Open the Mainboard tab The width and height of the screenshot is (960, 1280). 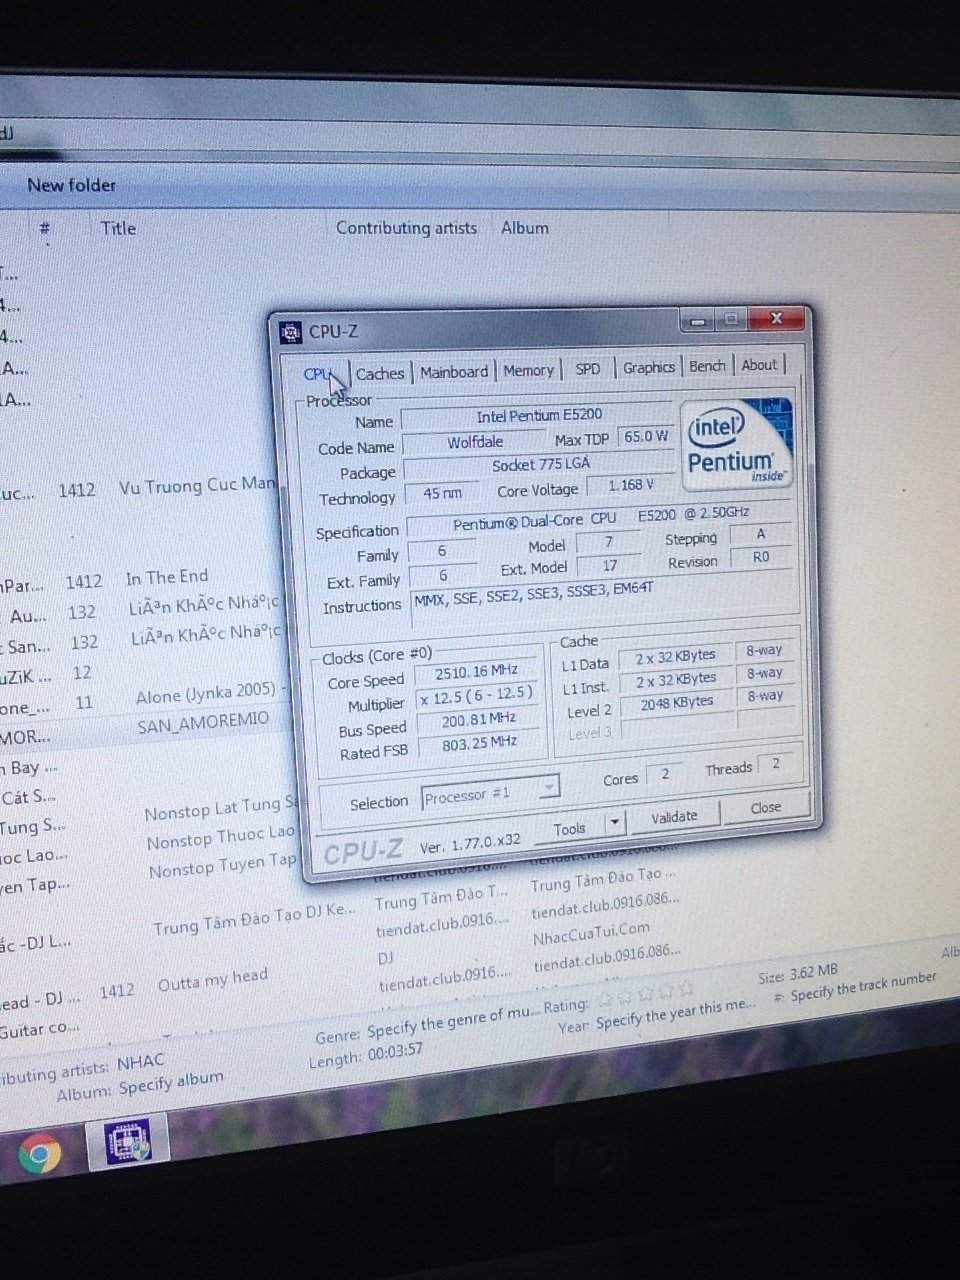point(454,371)
